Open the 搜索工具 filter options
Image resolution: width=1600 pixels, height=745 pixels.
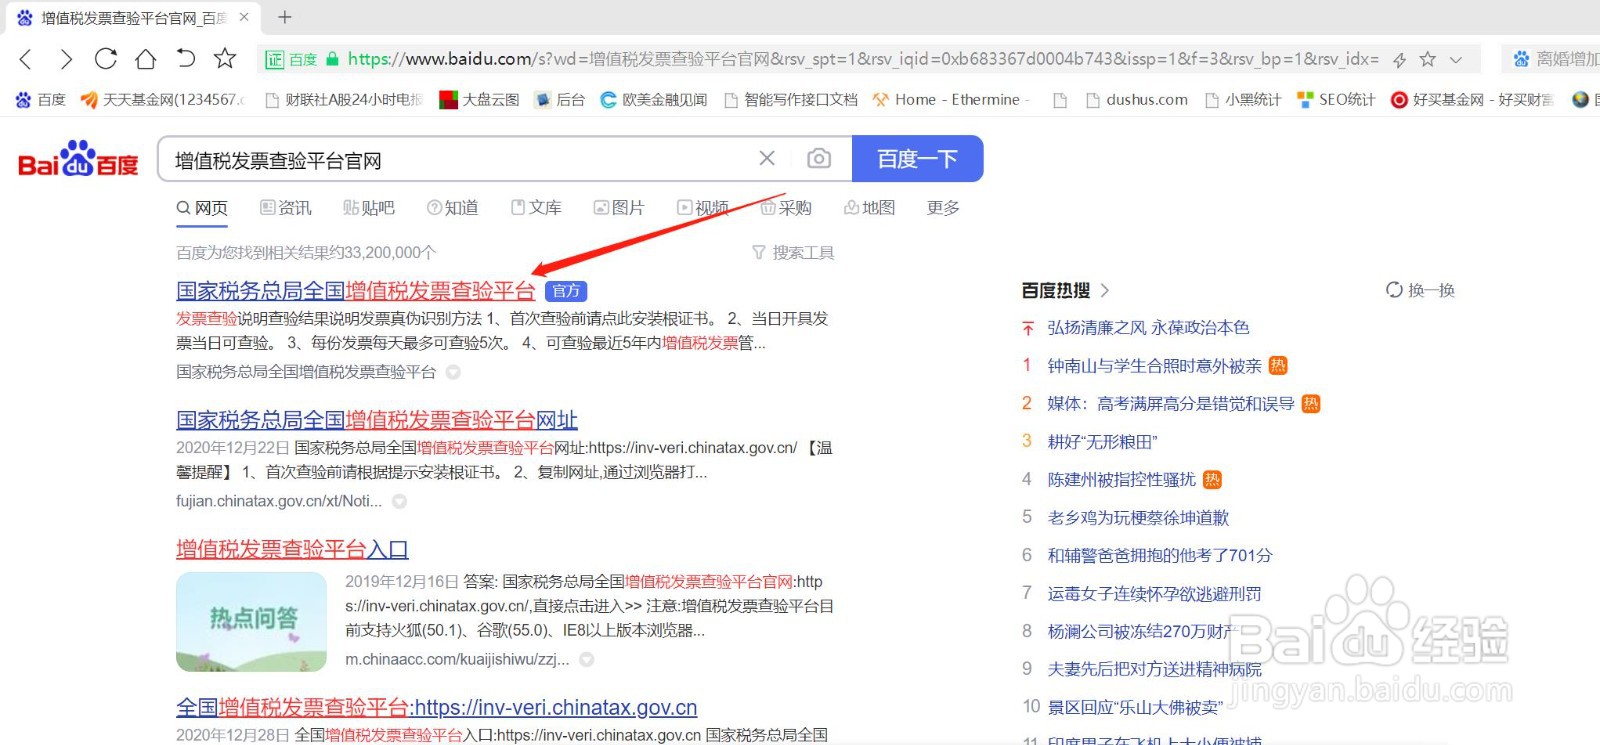coord(793,253)
